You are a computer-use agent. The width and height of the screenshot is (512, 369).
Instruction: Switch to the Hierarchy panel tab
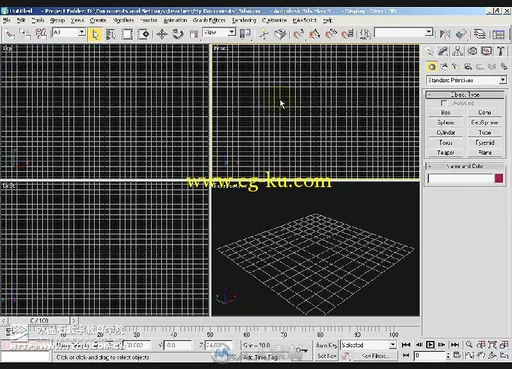(x=458, y=51)
